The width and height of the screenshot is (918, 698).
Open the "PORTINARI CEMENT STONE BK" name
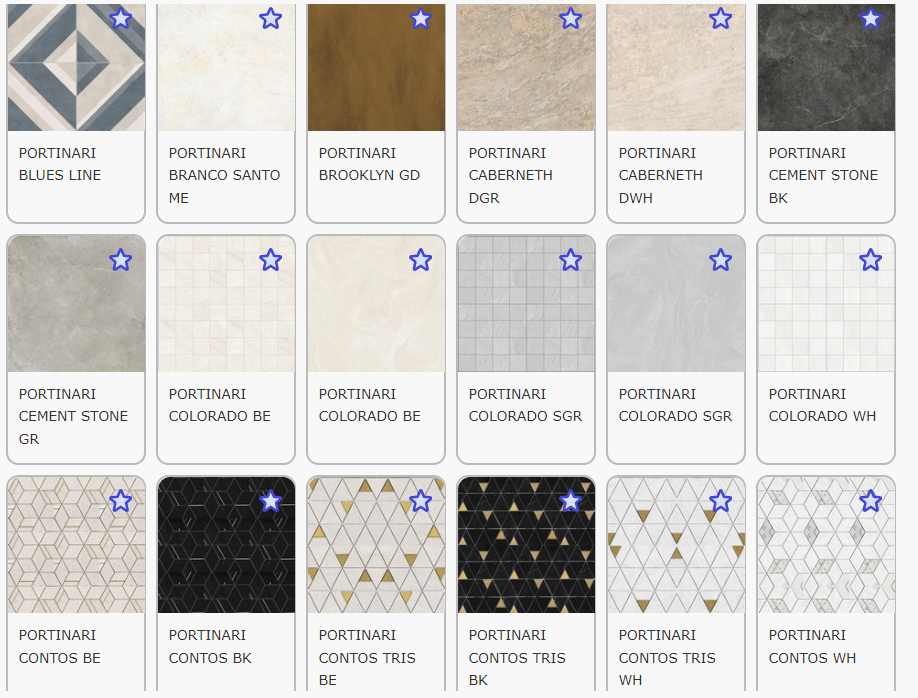tap(823, 175)
